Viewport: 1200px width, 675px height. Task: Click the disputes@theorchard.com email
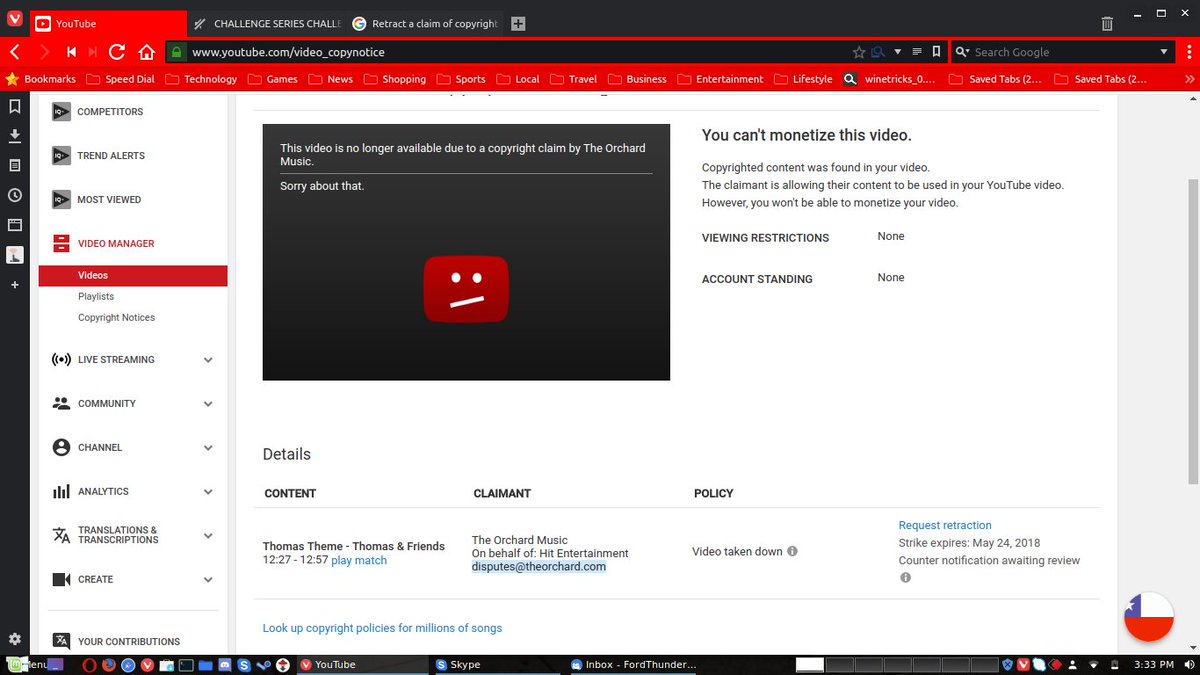pos(539,567)
